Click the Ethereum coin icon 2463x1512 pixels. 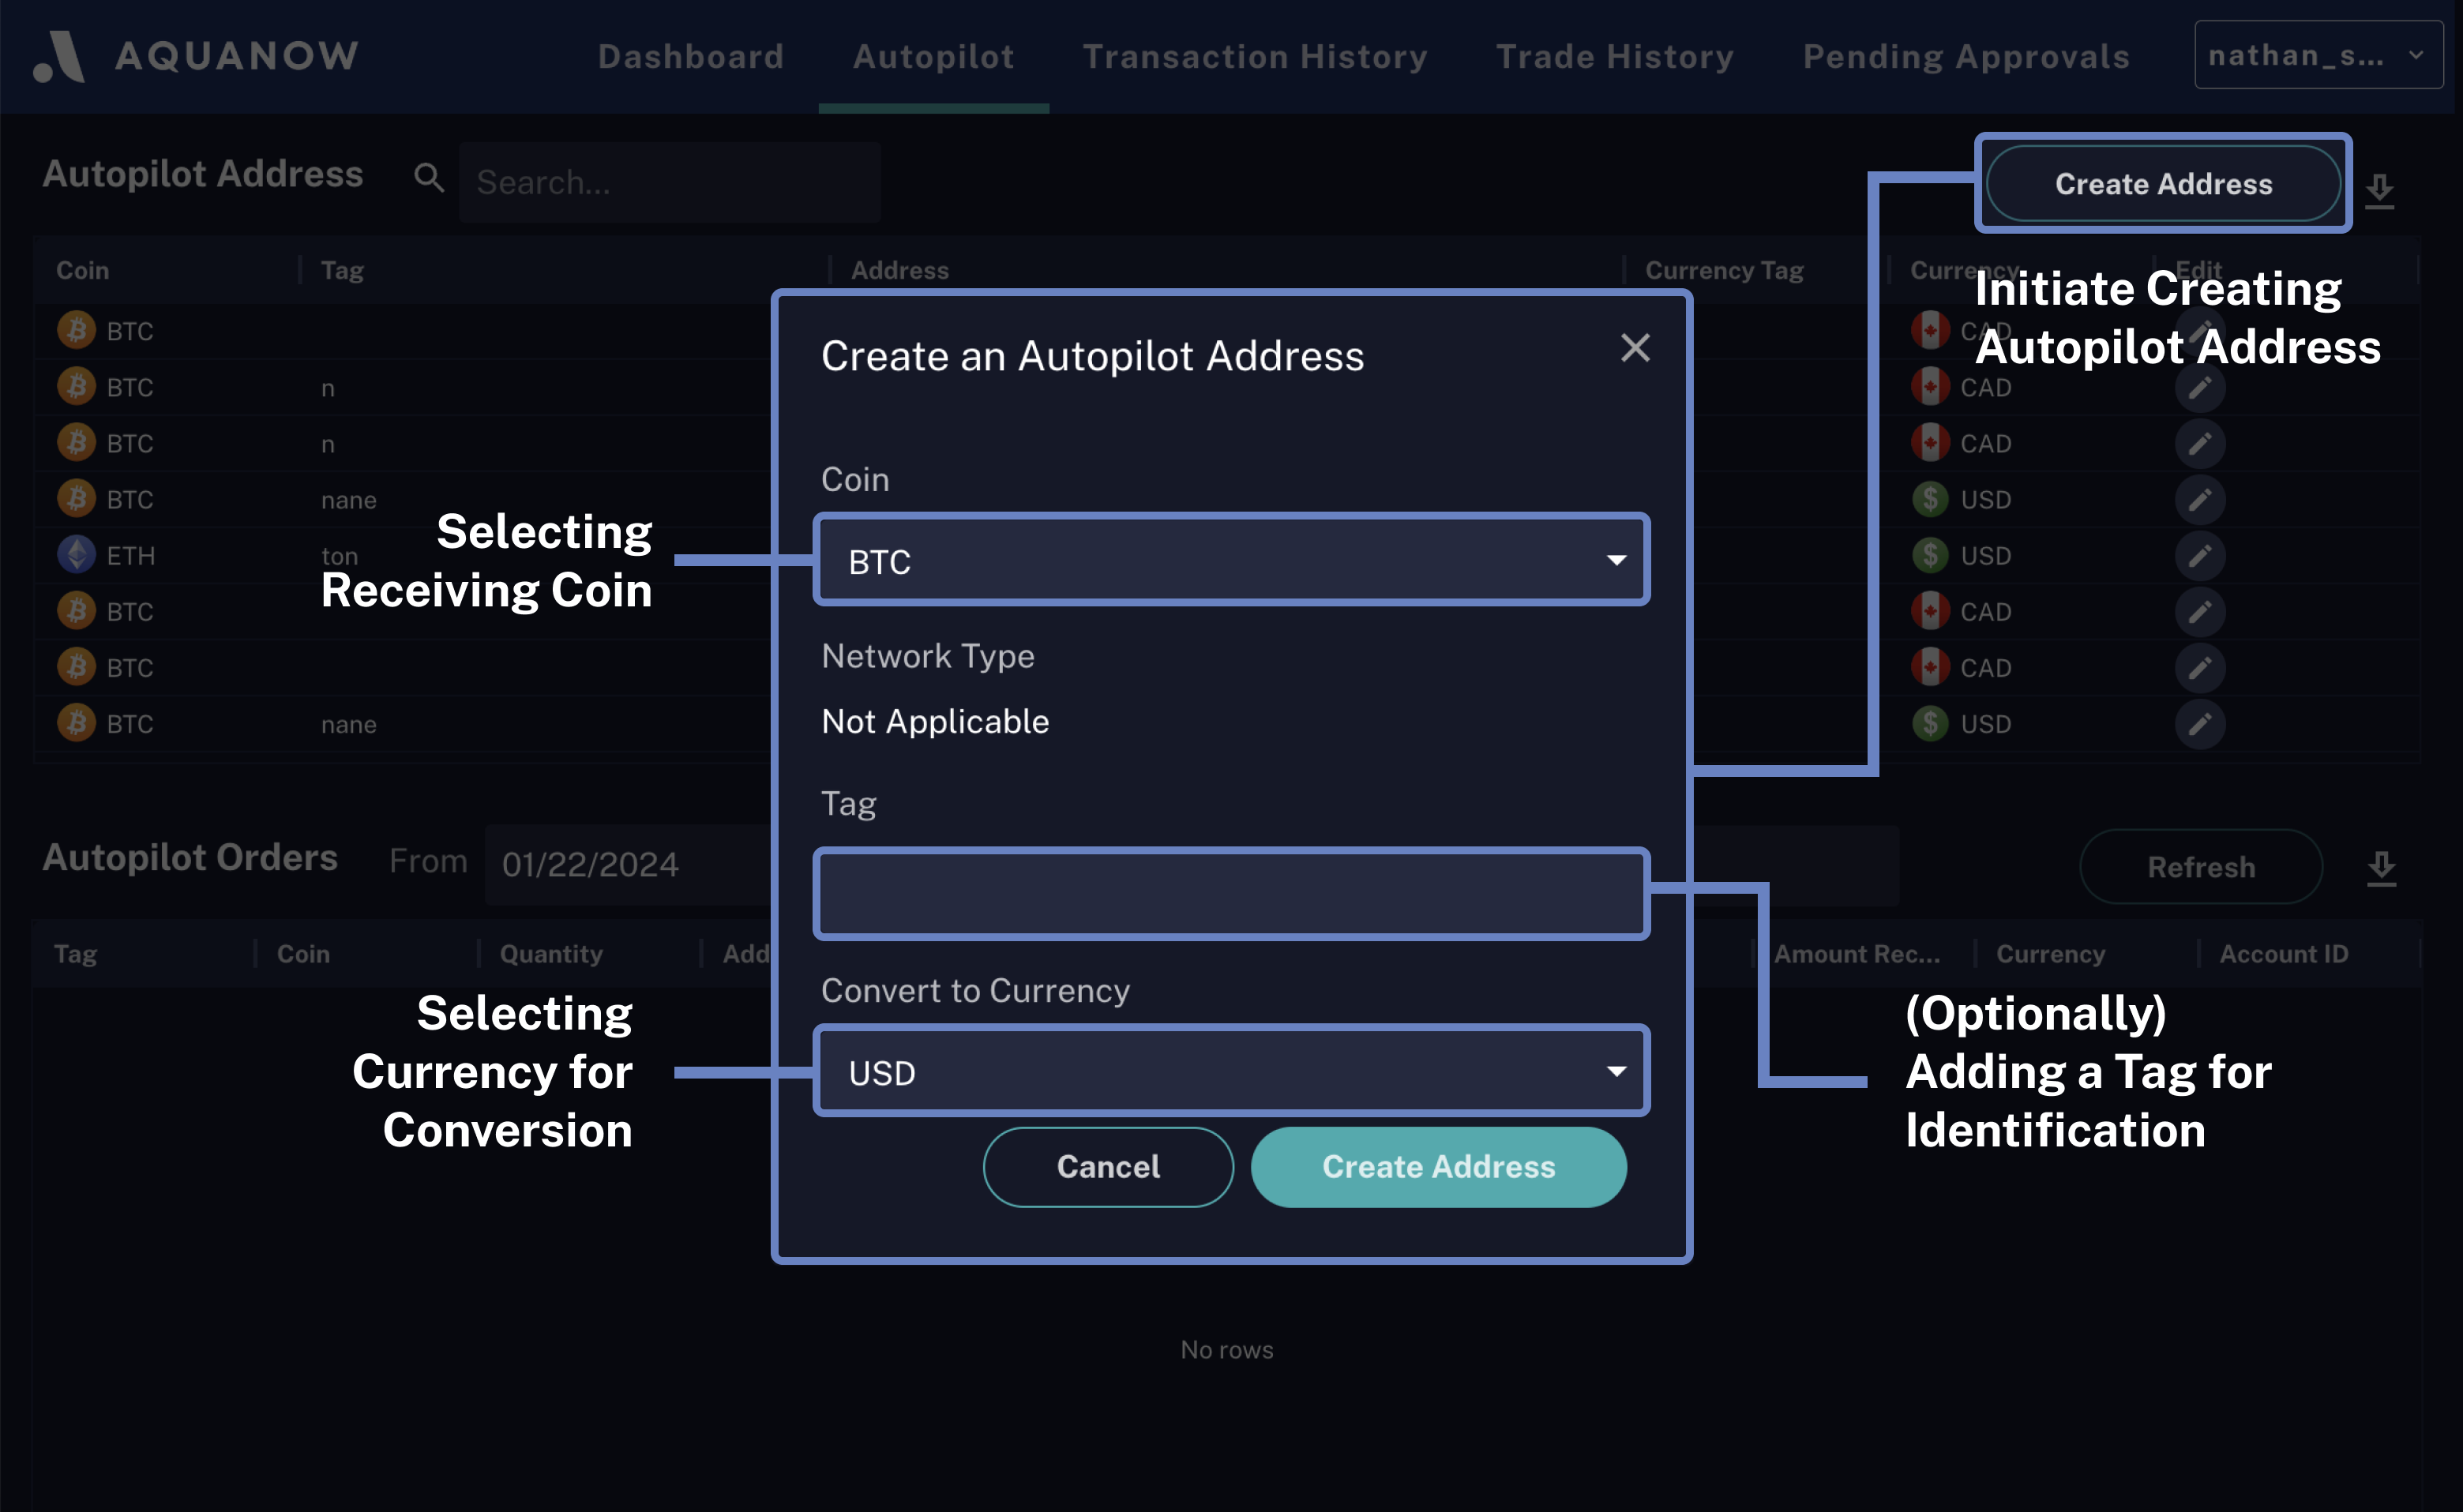[x=77, y=555]
